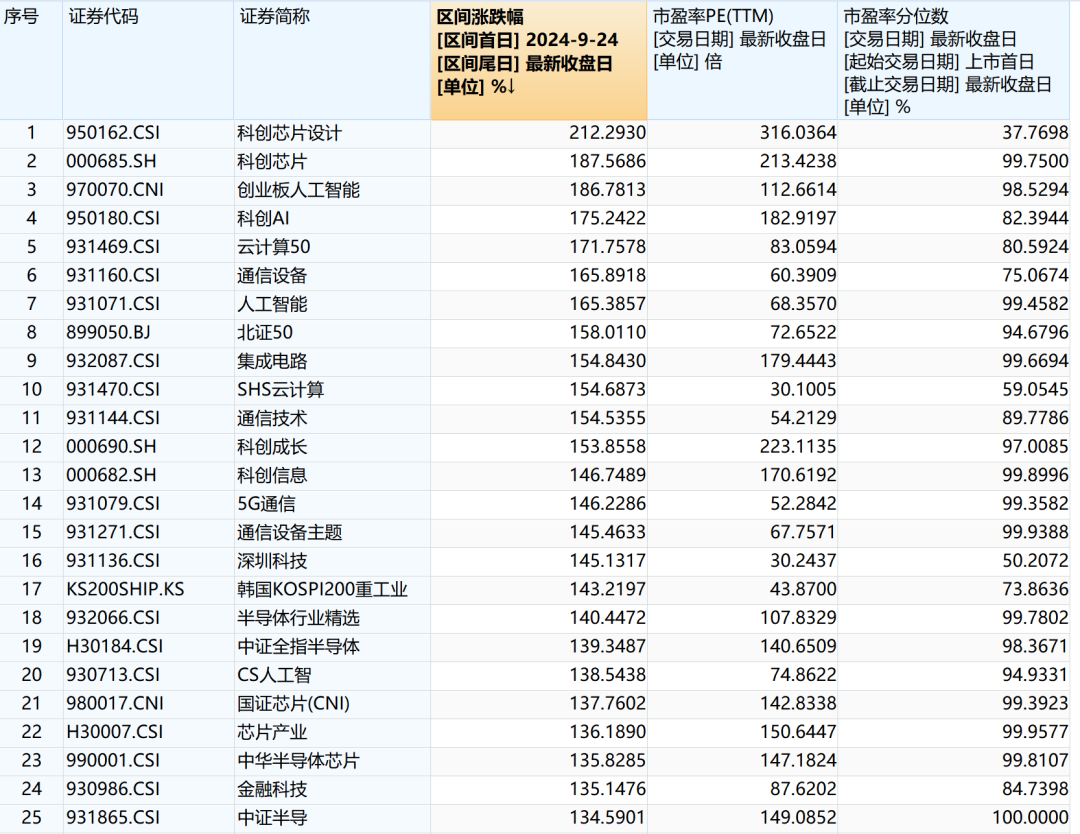Select gain value 138.5438
1080x834 pixels.
point(608,675)
